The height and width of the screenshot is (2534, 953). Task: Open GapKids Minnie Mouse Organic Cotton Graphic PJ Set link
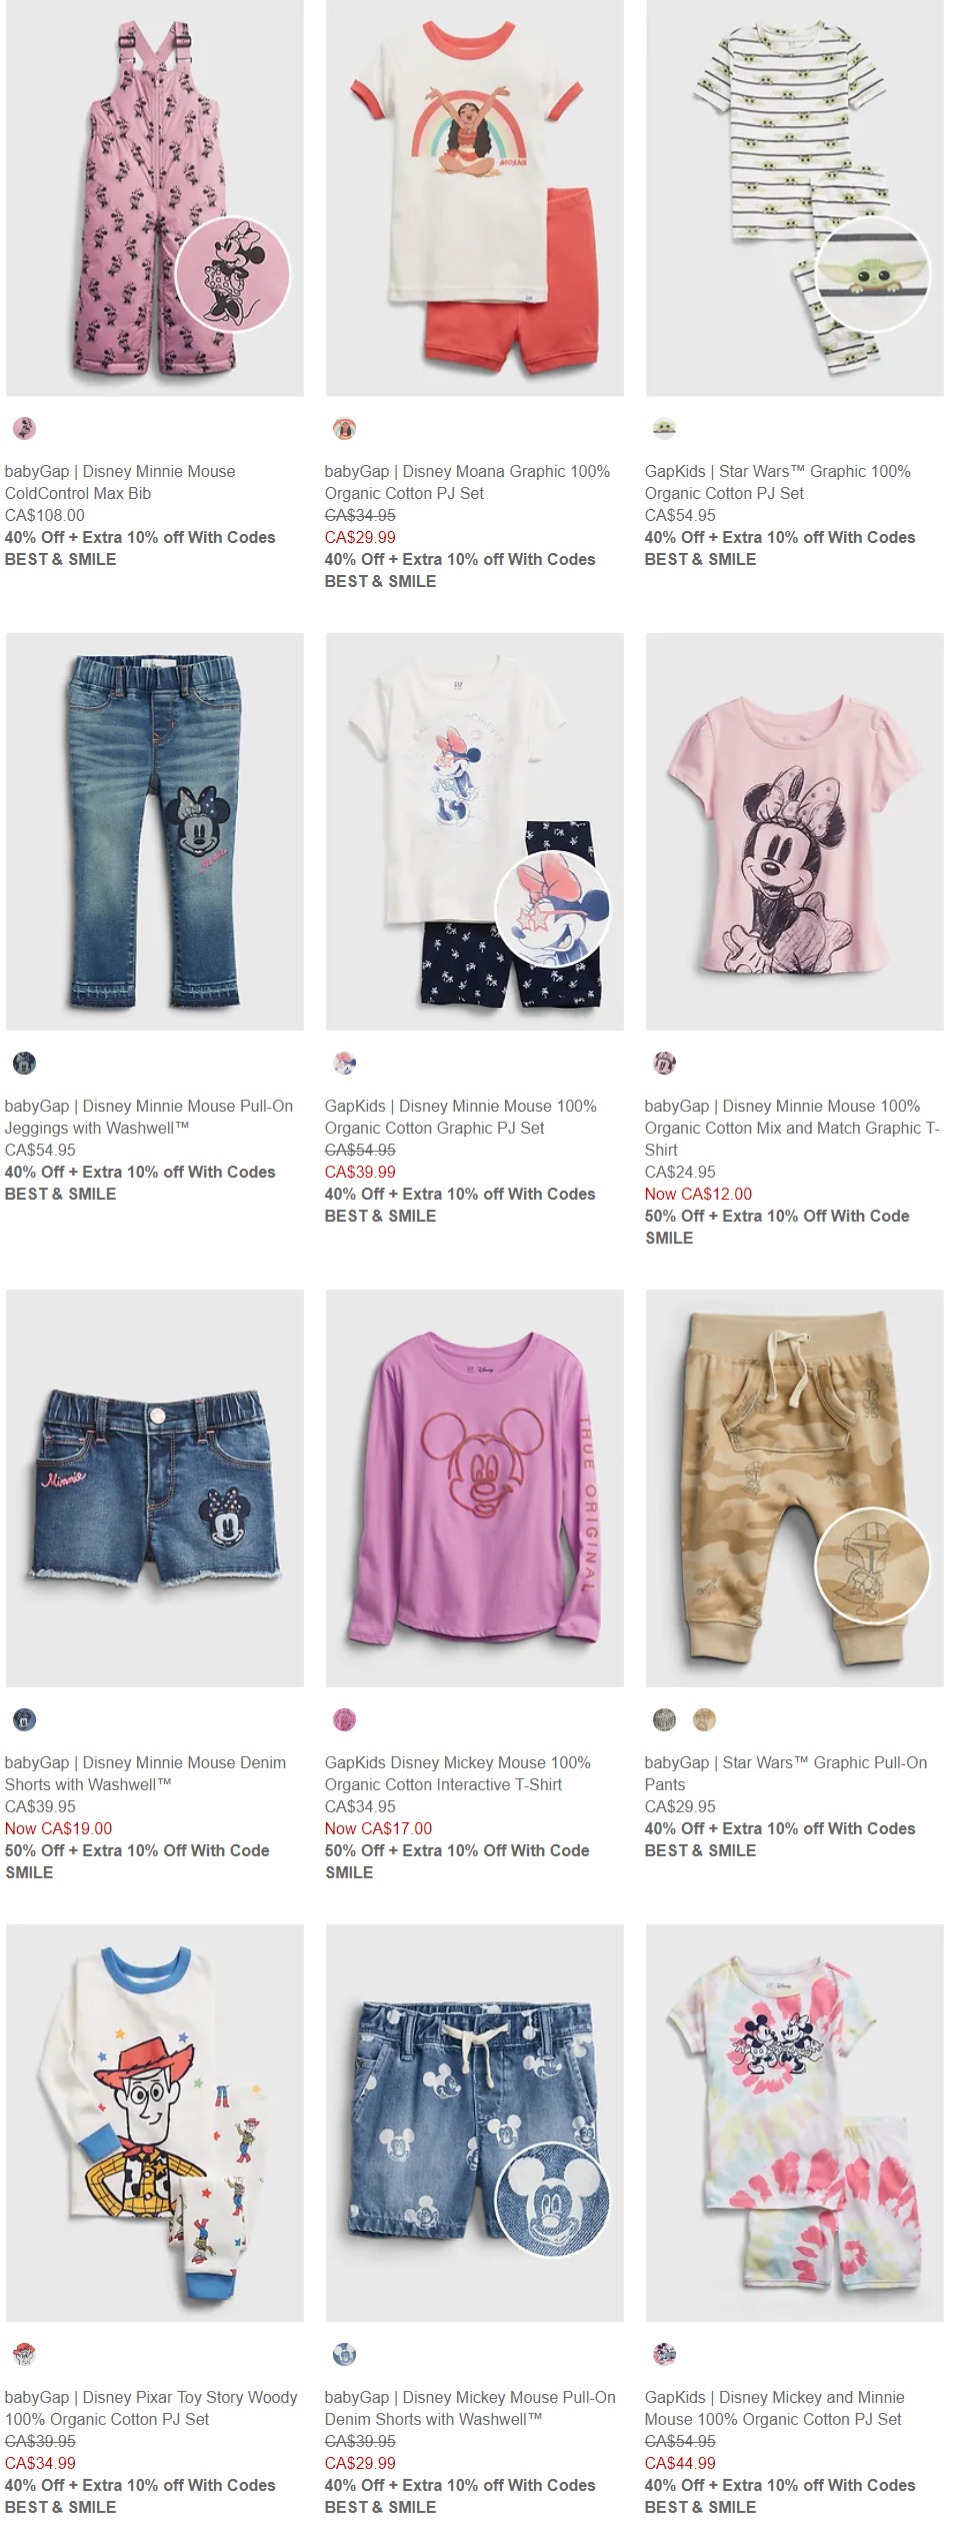coord(461,1117)
